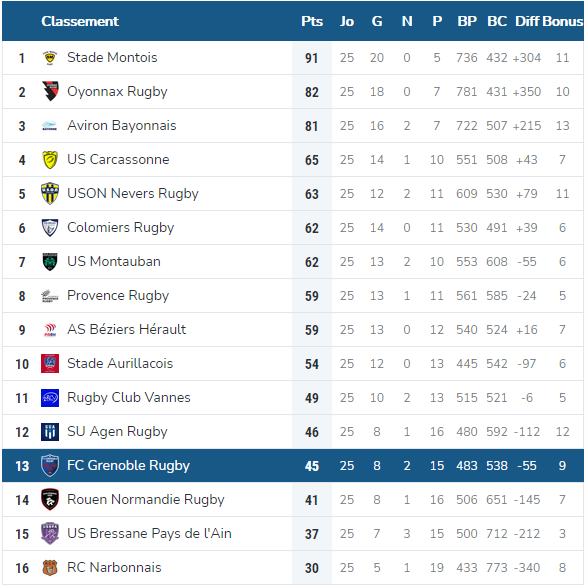The width and height of the screenshot is (588, 586).
Task: Open AS Béziers Hérault team page
Action: click(x=126, y=330)
